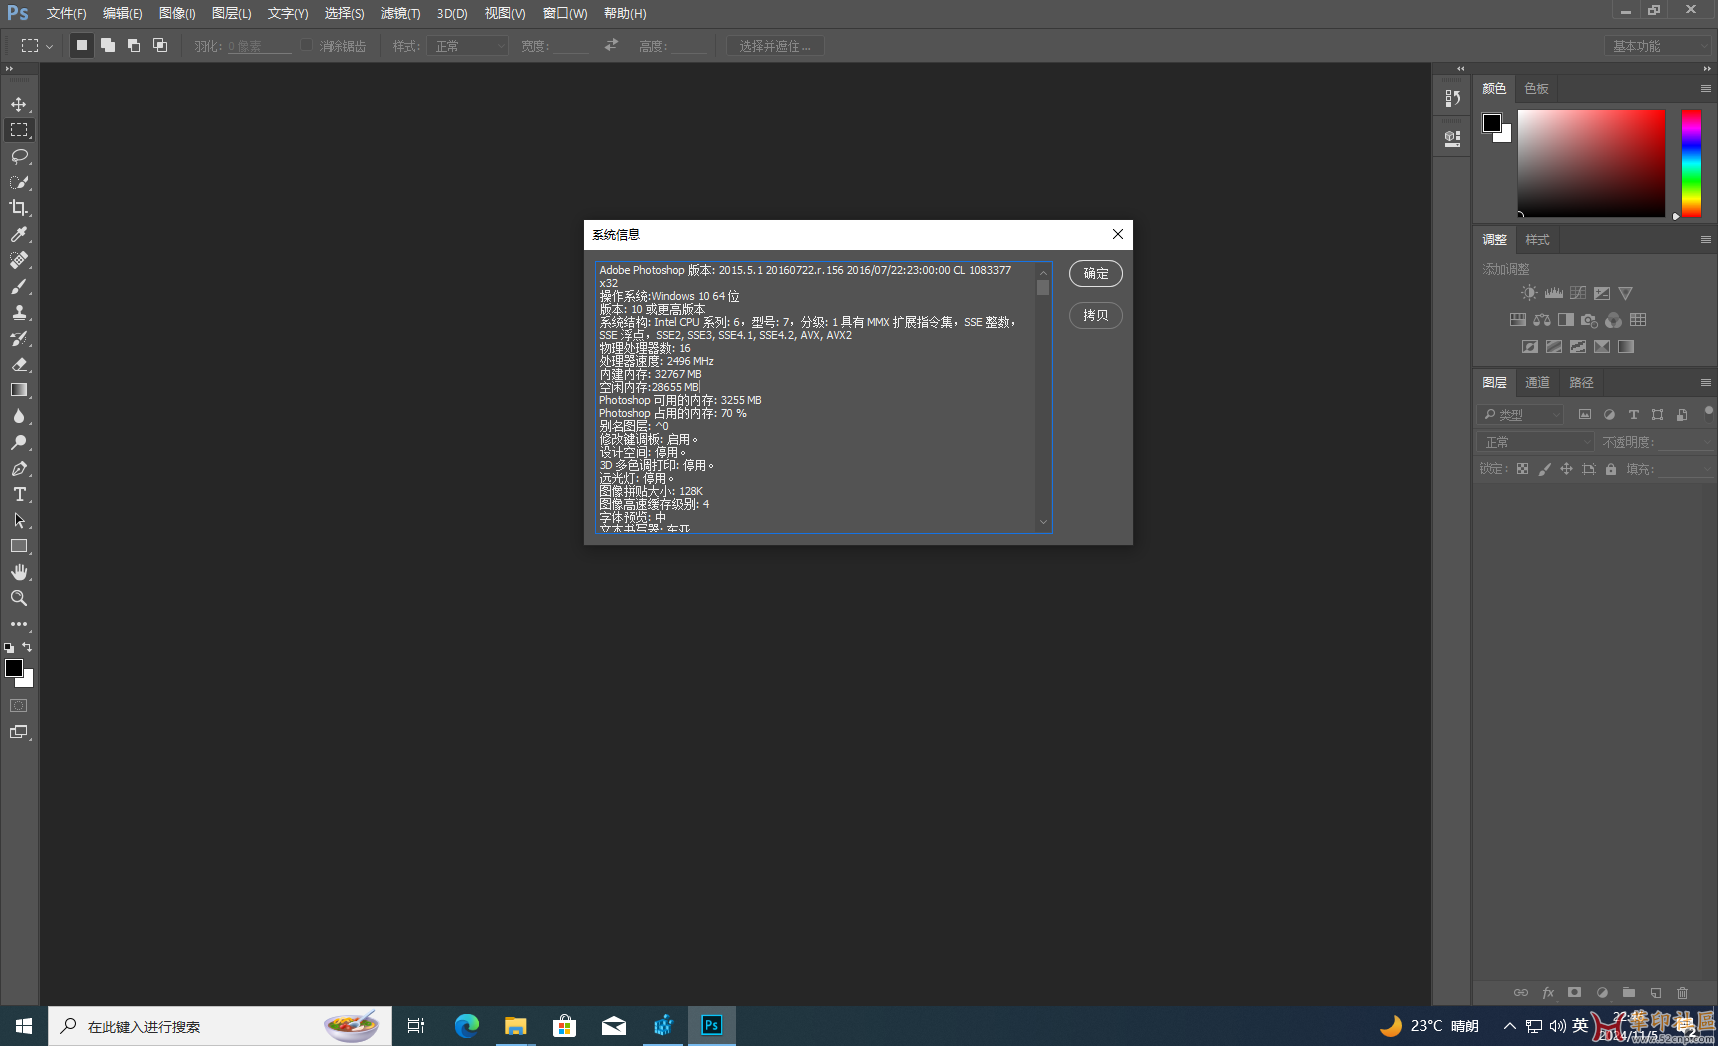Open the layer filter type dropdown

[1520, 414]
